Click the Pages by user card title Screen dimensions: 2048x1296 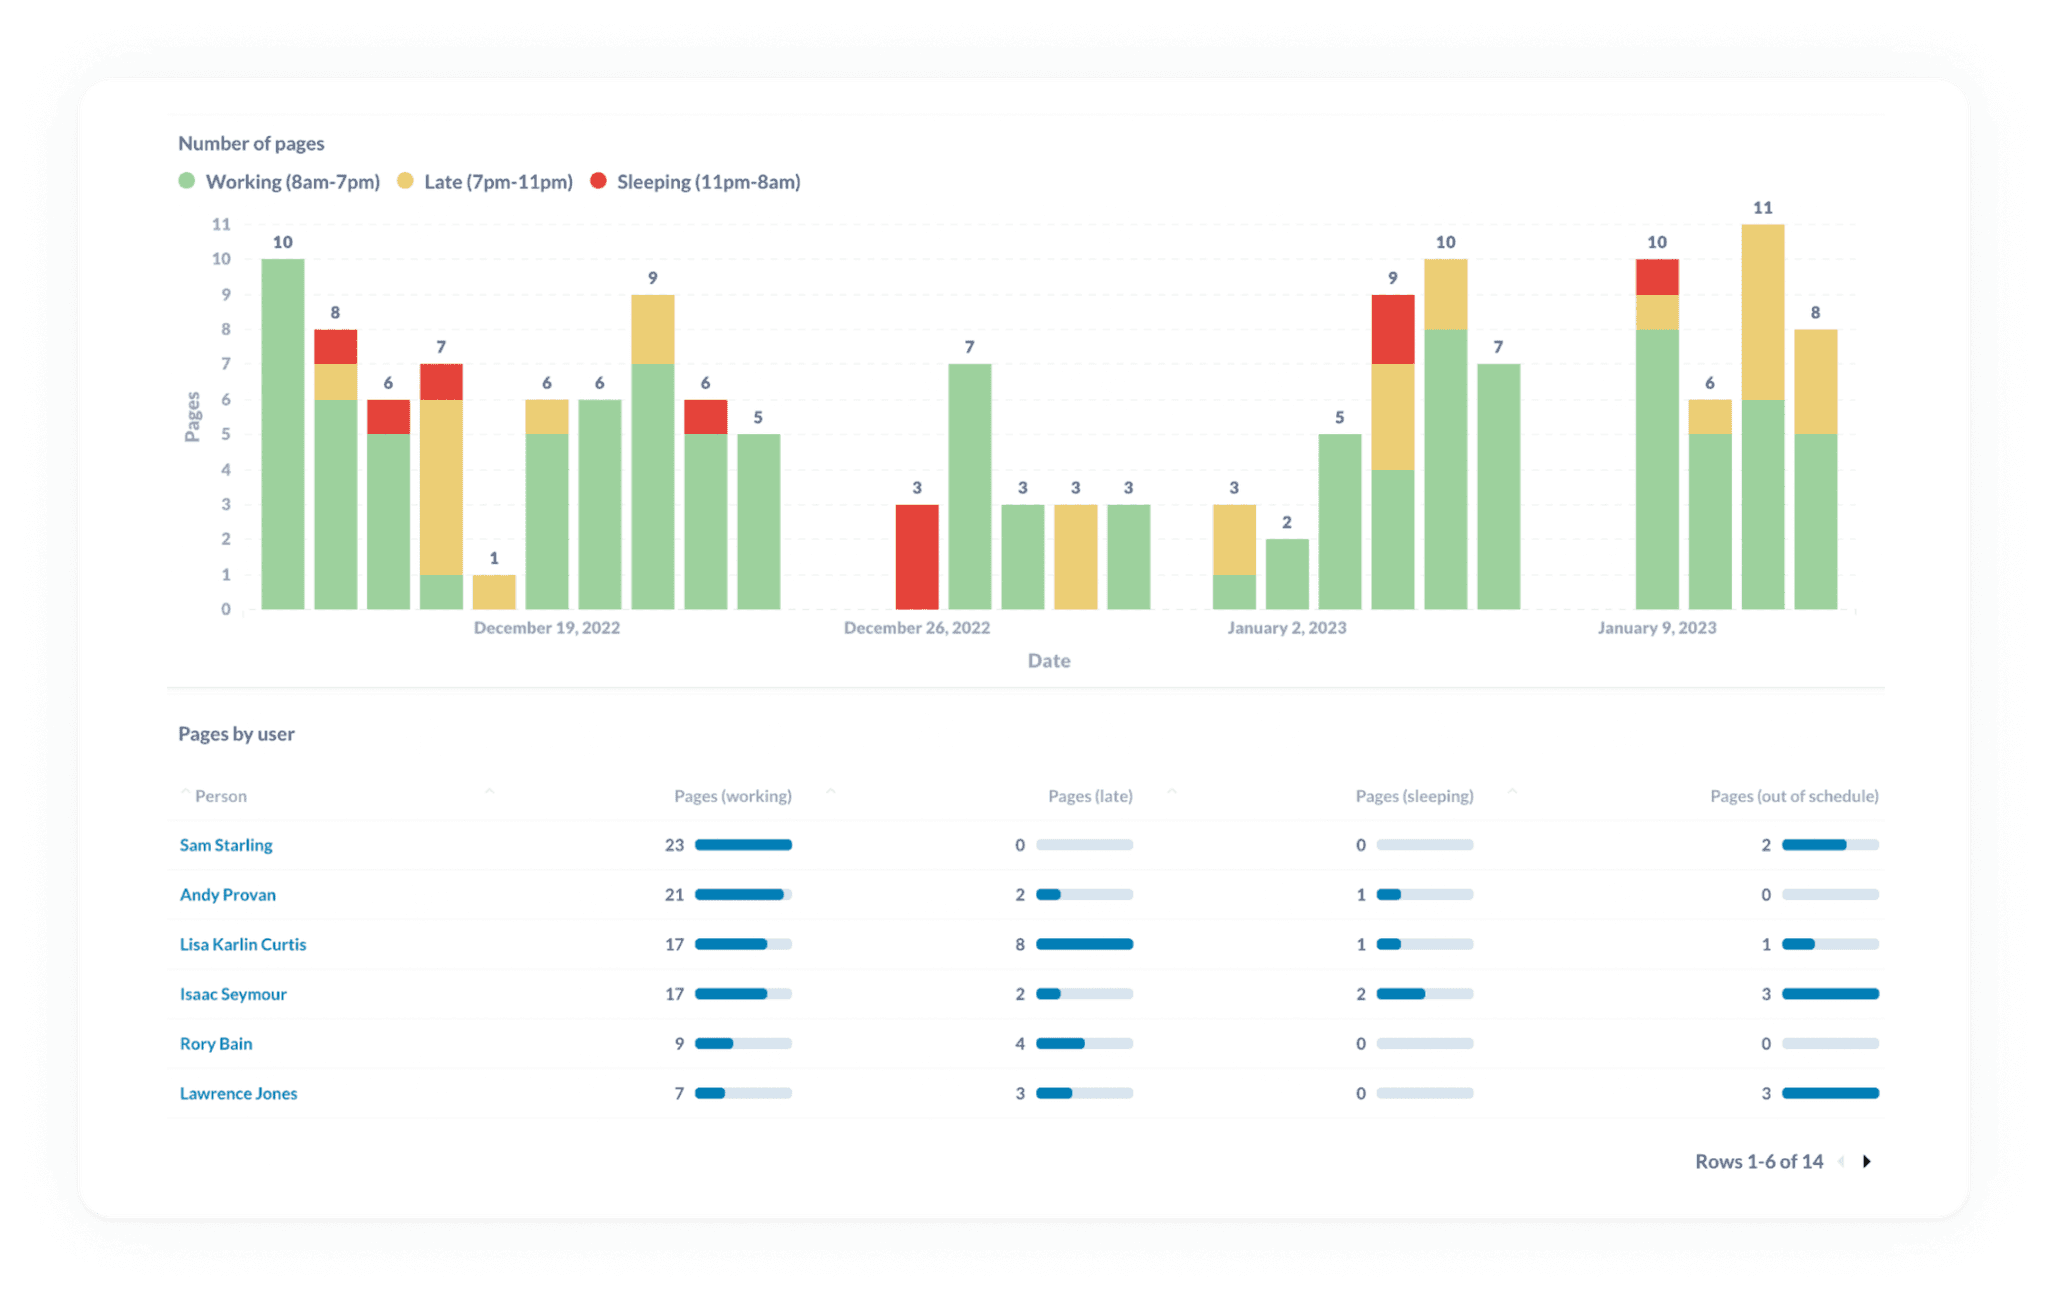[x=236, y=734]
